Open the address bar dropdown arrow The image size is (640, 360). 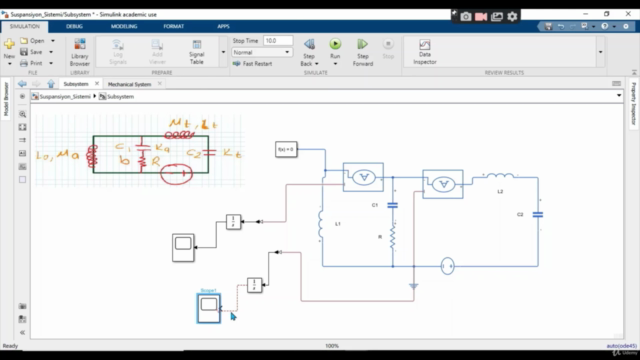tap(619, 96)
